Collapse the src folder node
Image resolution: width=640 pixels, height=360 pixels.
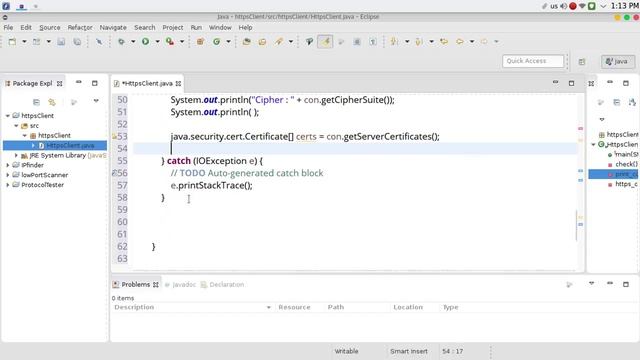pos(16,126)
